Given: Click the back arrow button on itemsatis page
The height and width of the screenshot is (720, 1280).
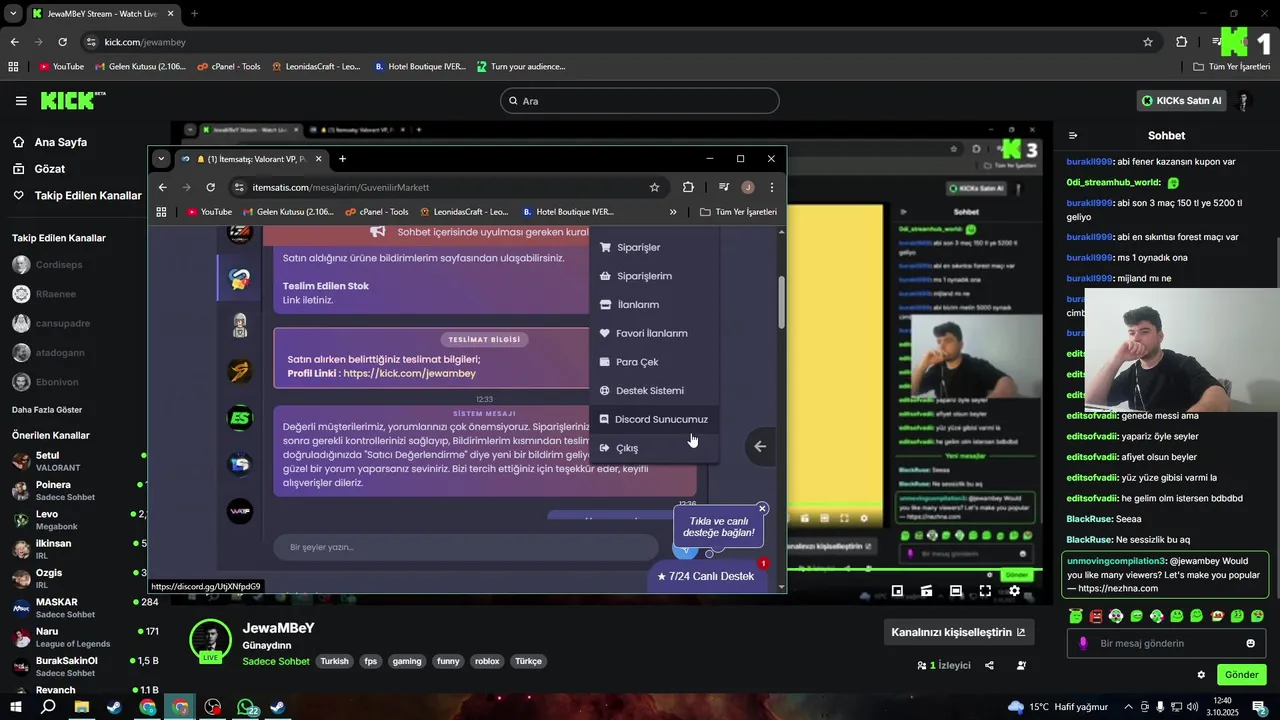Looking at the screenshot, I should pyautogui.click(x=760, y=447).
